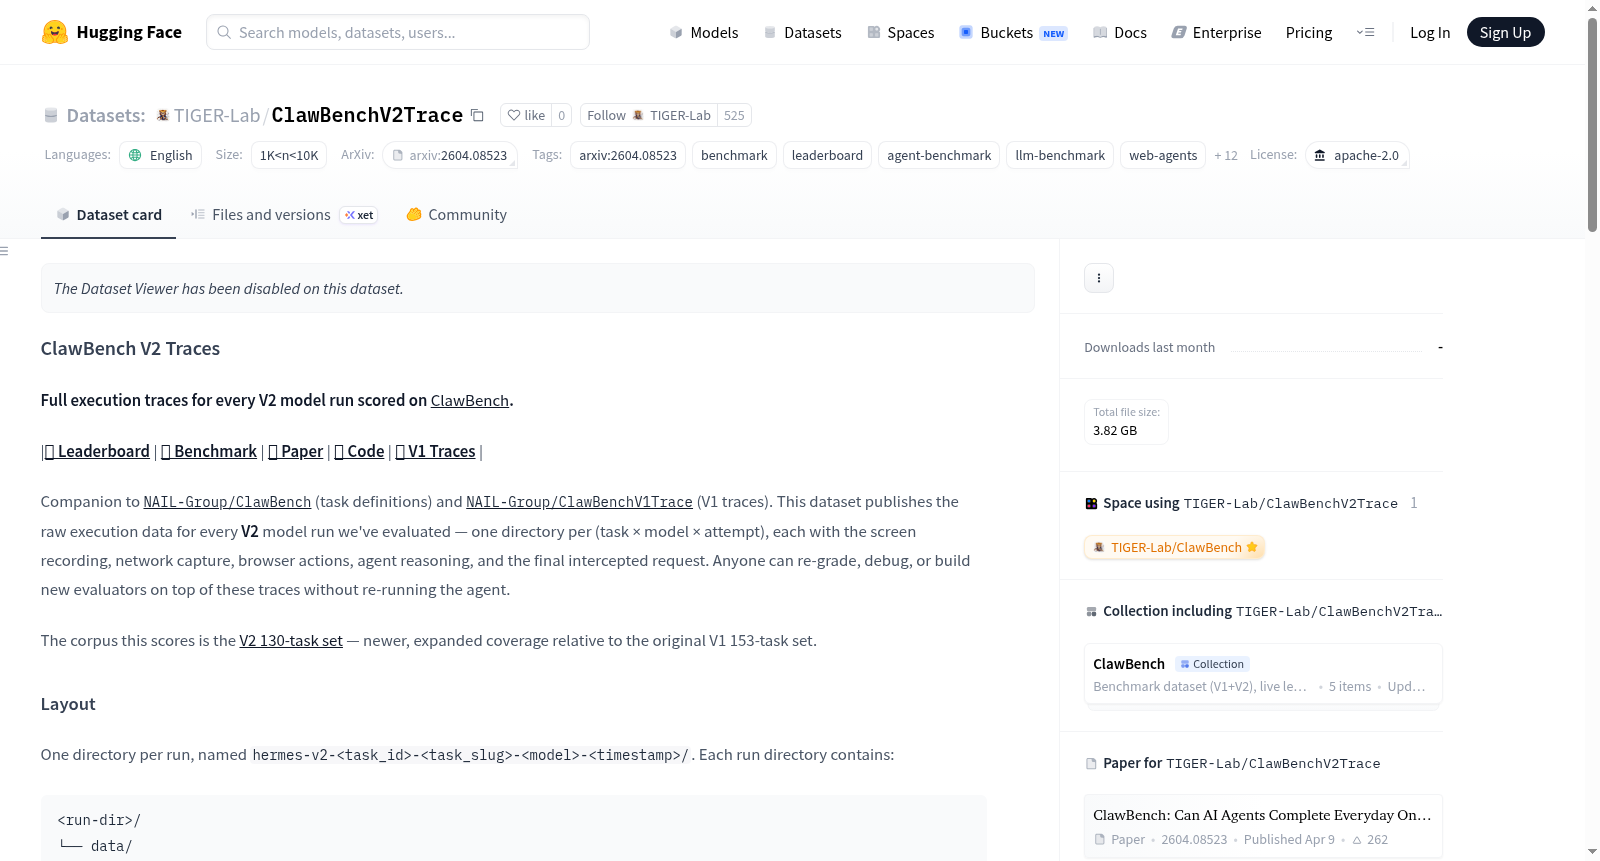Open the Code link
This screenshot has width=1600, height=861.
pos(359,451)
